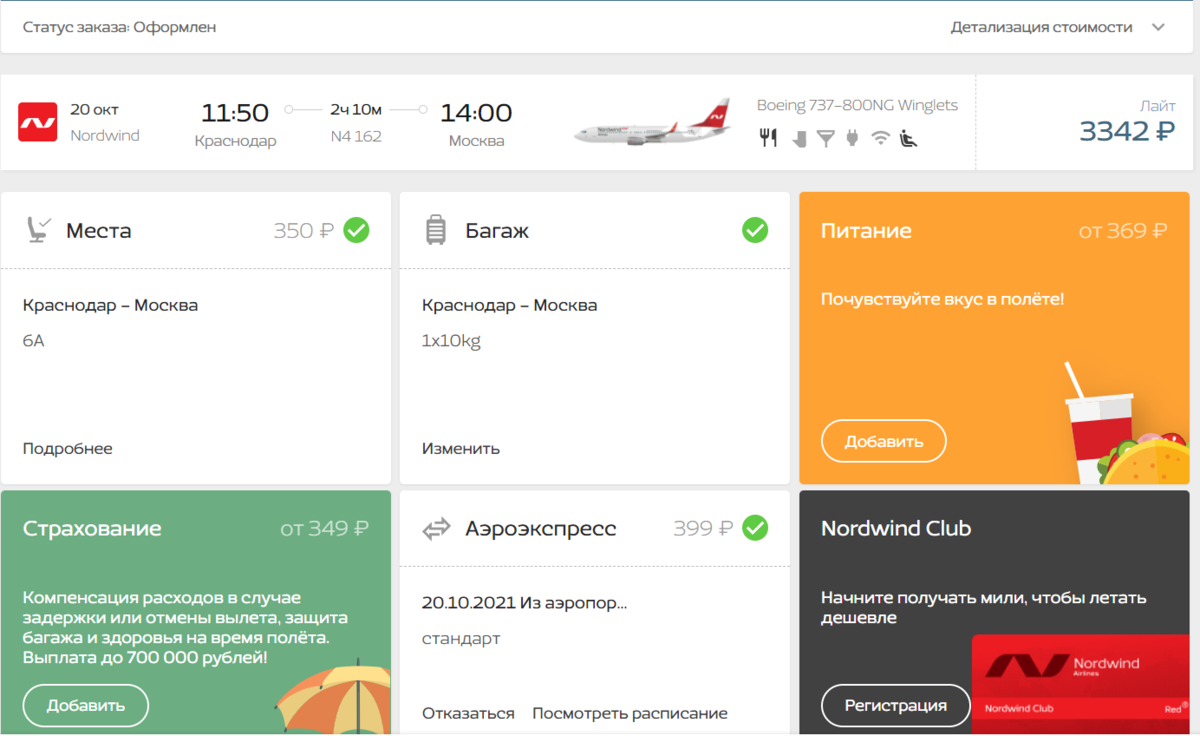Click Добавить button in Страхование card
The width and height of the screenshot is (1200, 736).
tap(86, 705)
